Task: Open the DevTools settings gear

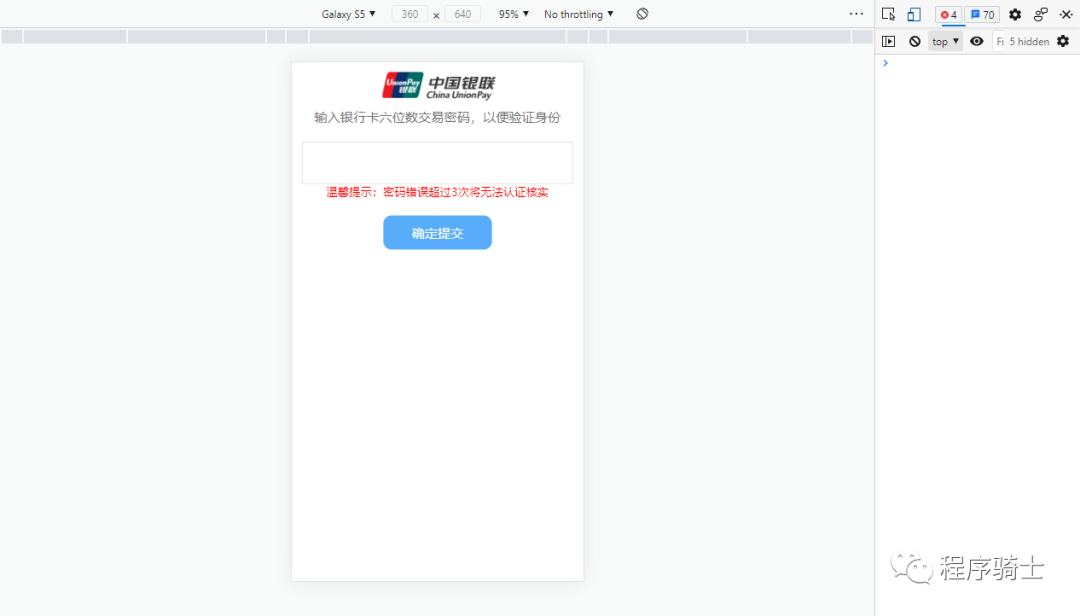Action: 1013,14
